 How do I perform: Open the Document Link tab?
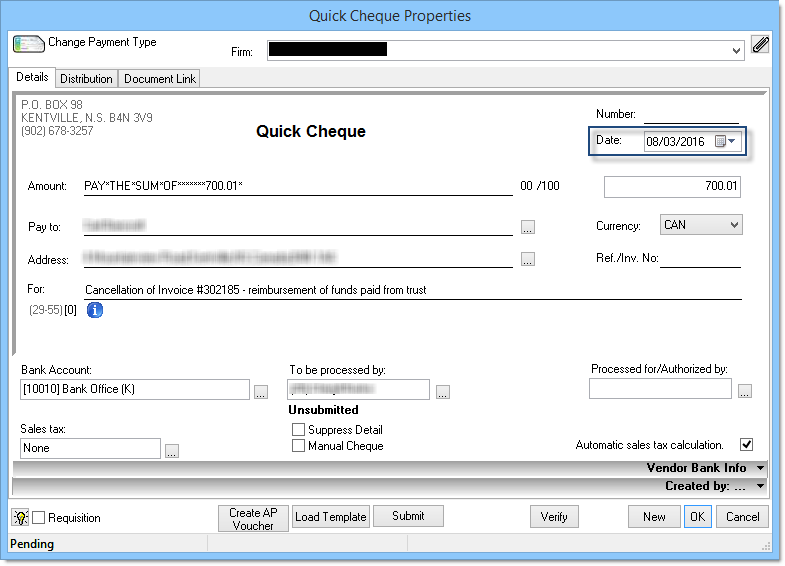pos(160,79)
